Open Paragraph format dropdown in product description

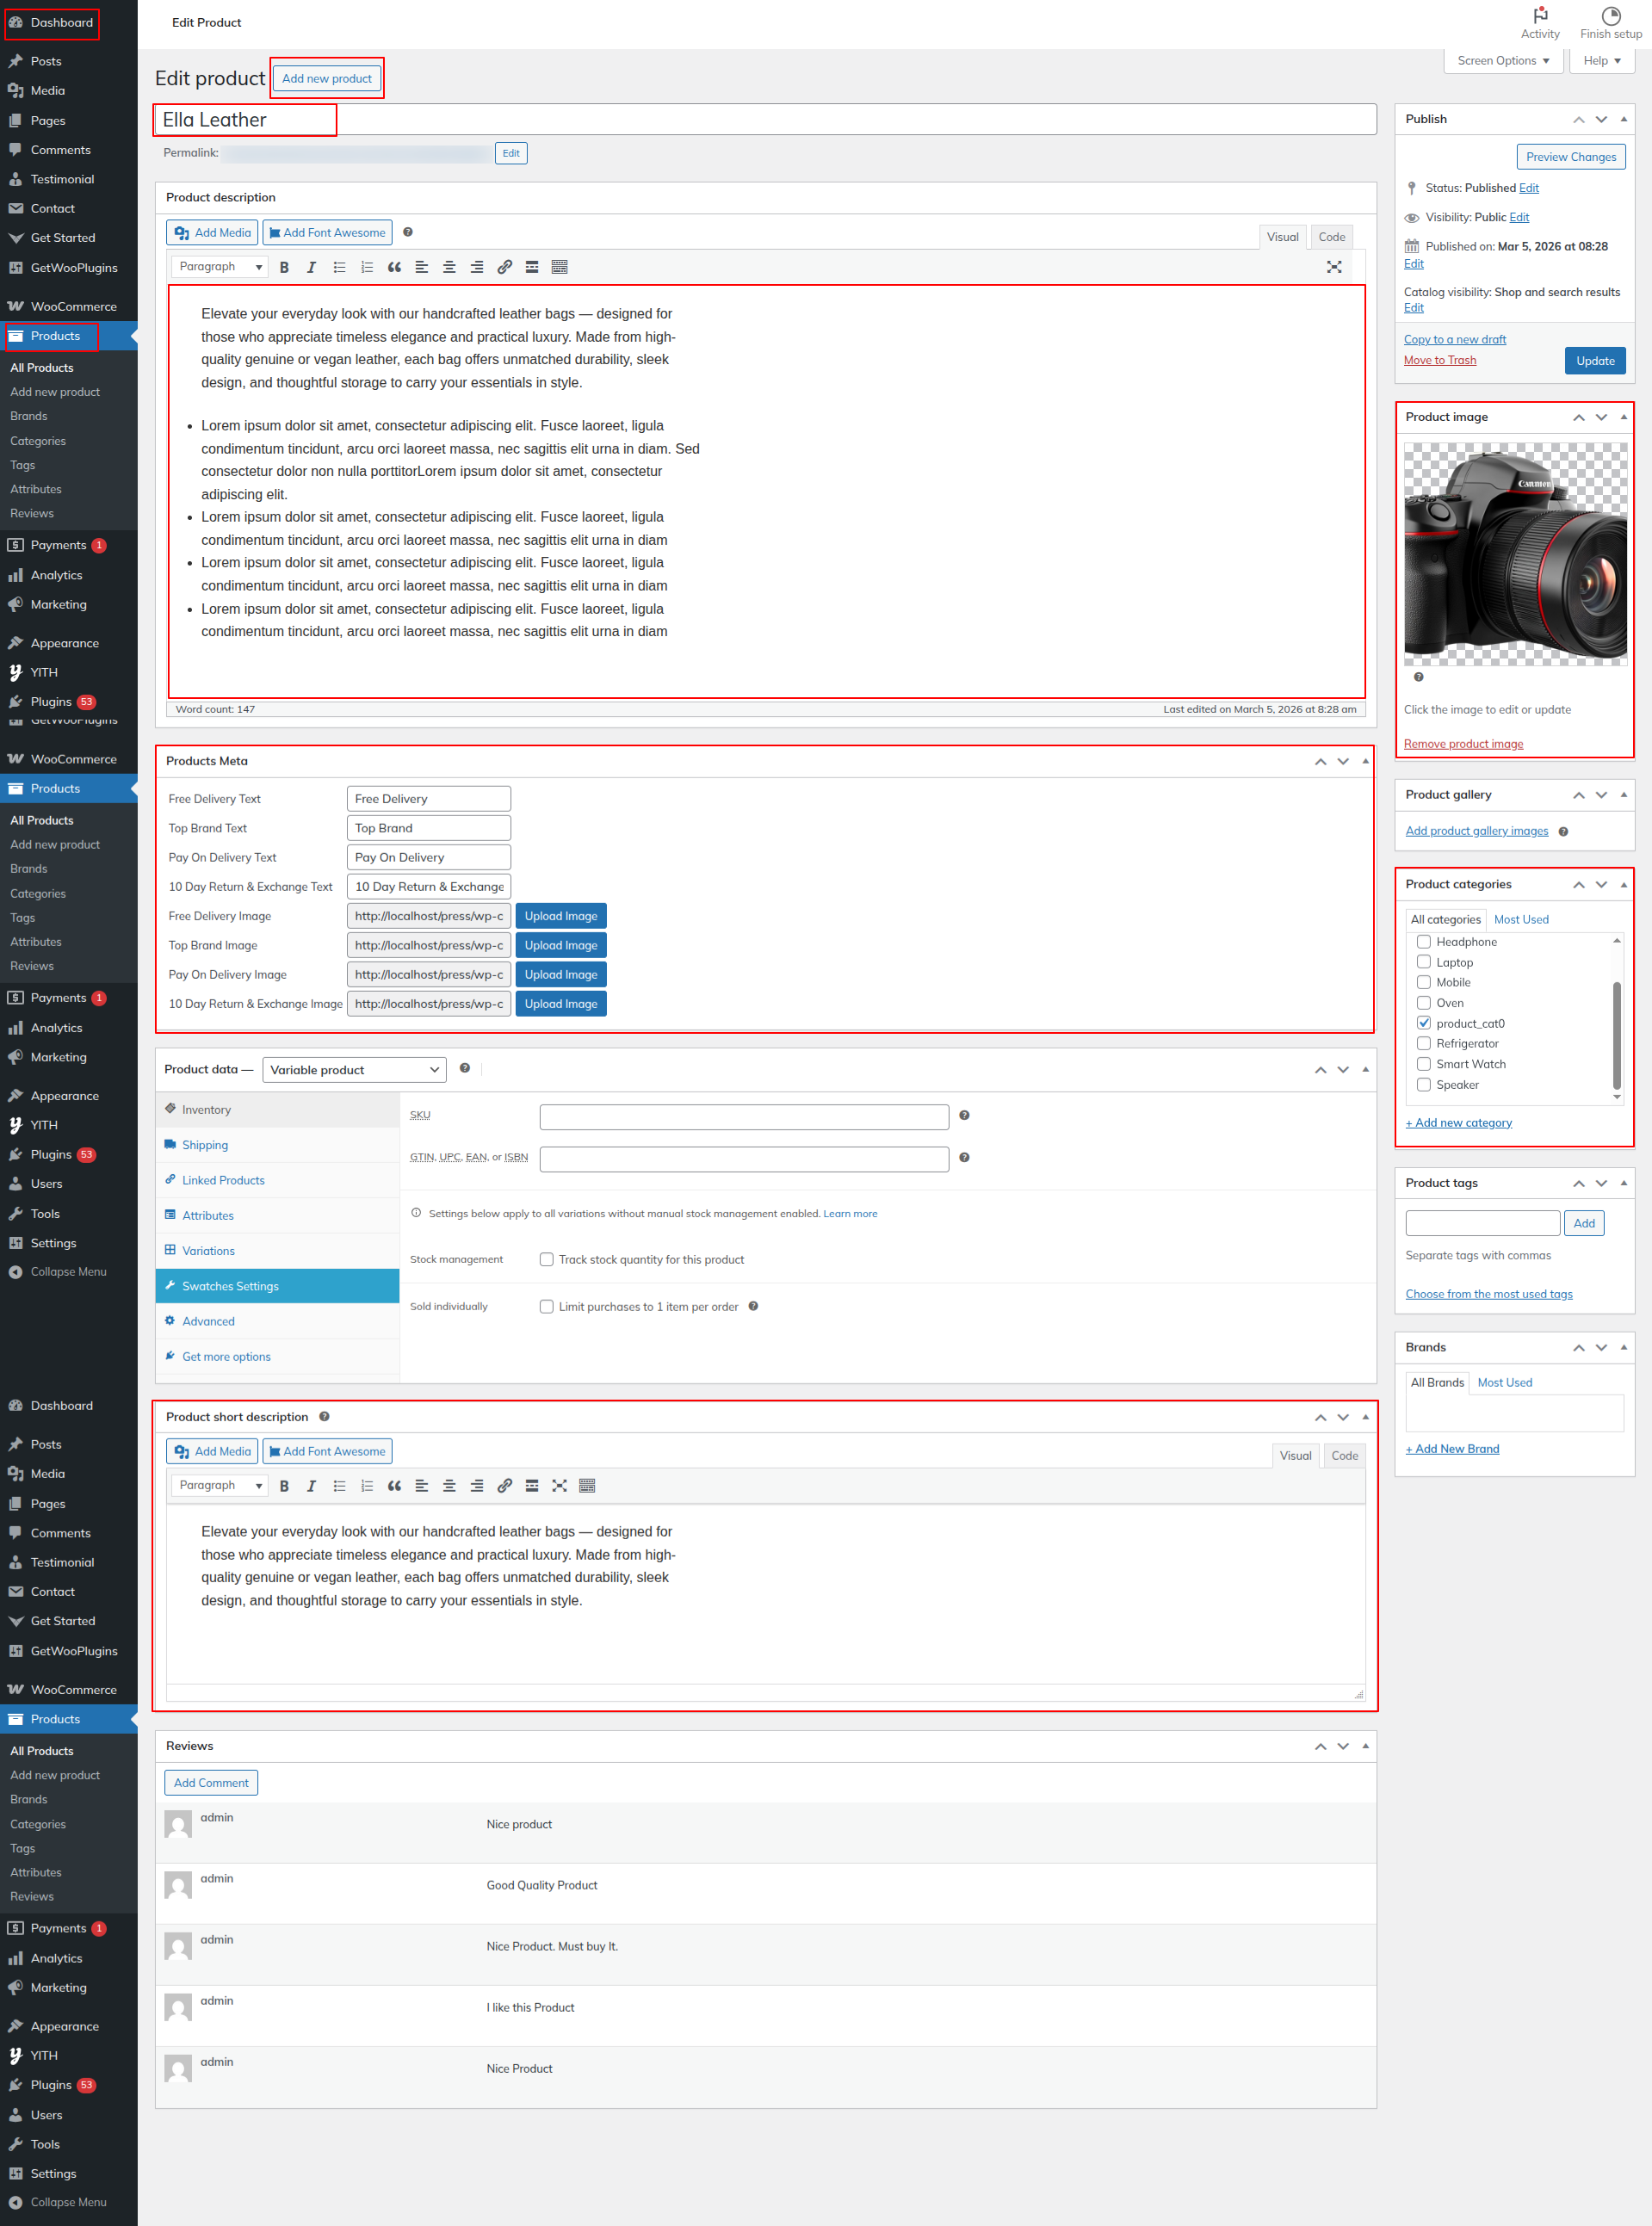[x=220, y=267]
